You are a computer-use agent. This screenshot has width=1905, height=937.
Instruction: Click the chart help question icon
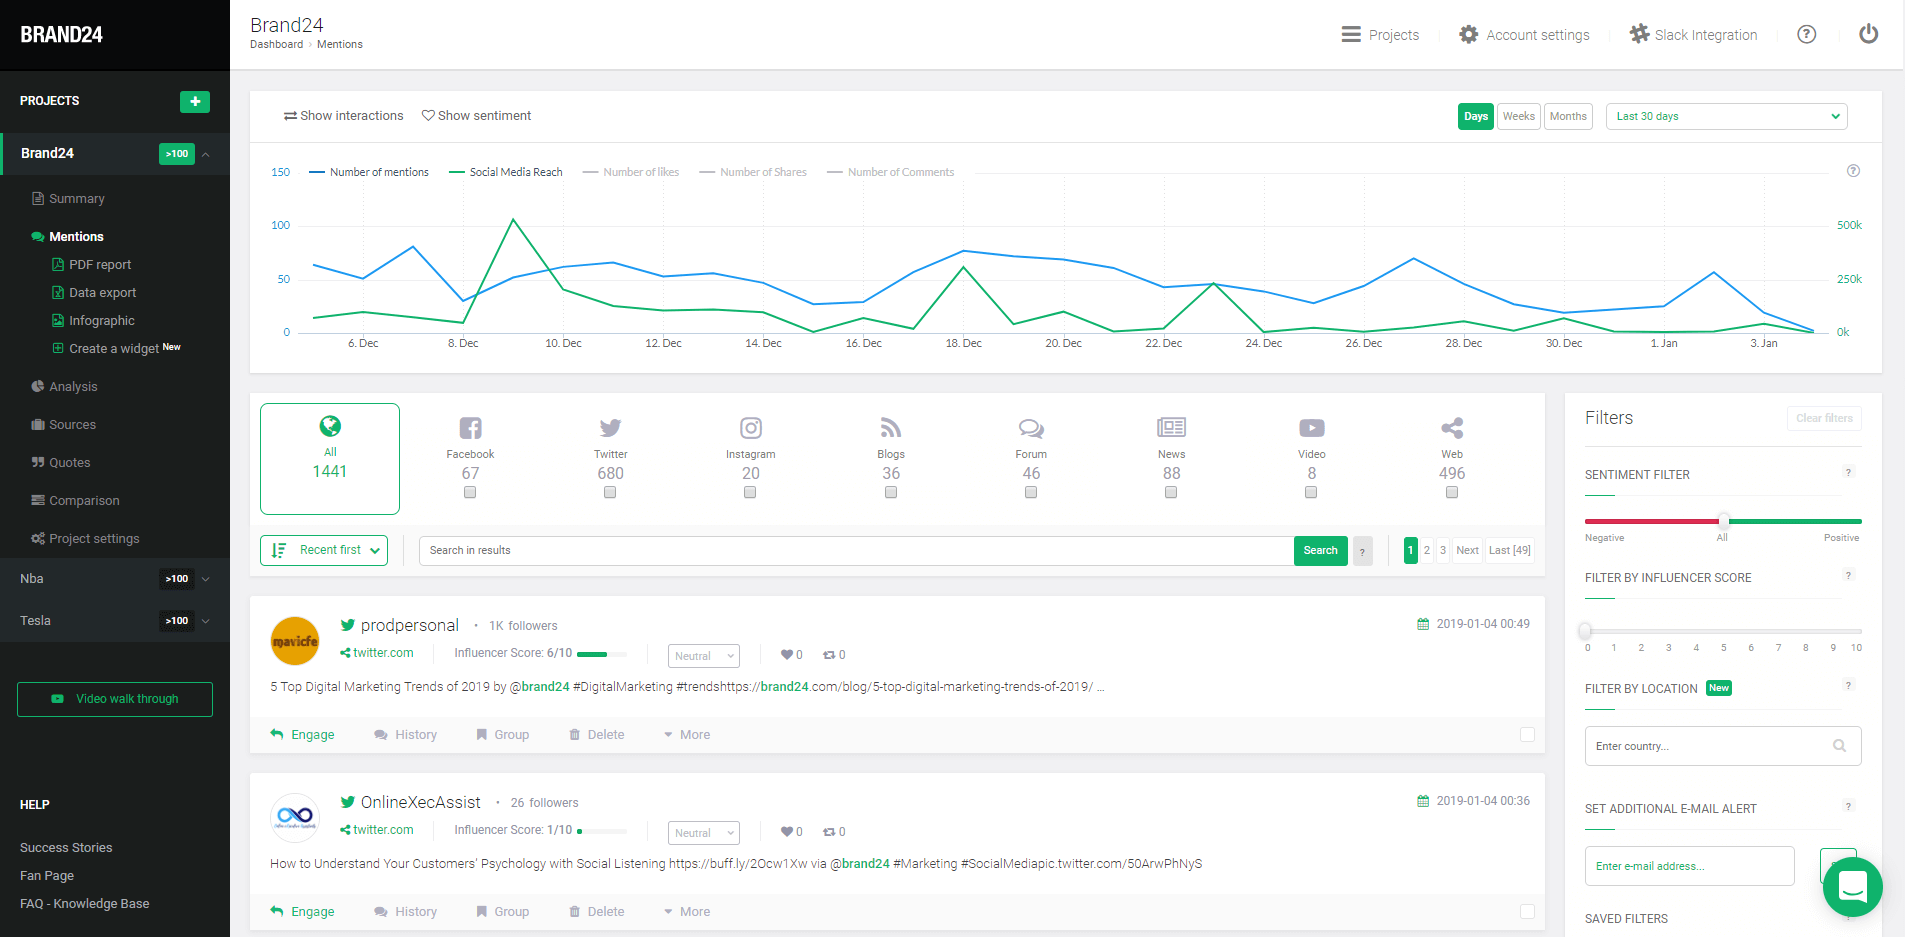click(x=1853, y=171)
